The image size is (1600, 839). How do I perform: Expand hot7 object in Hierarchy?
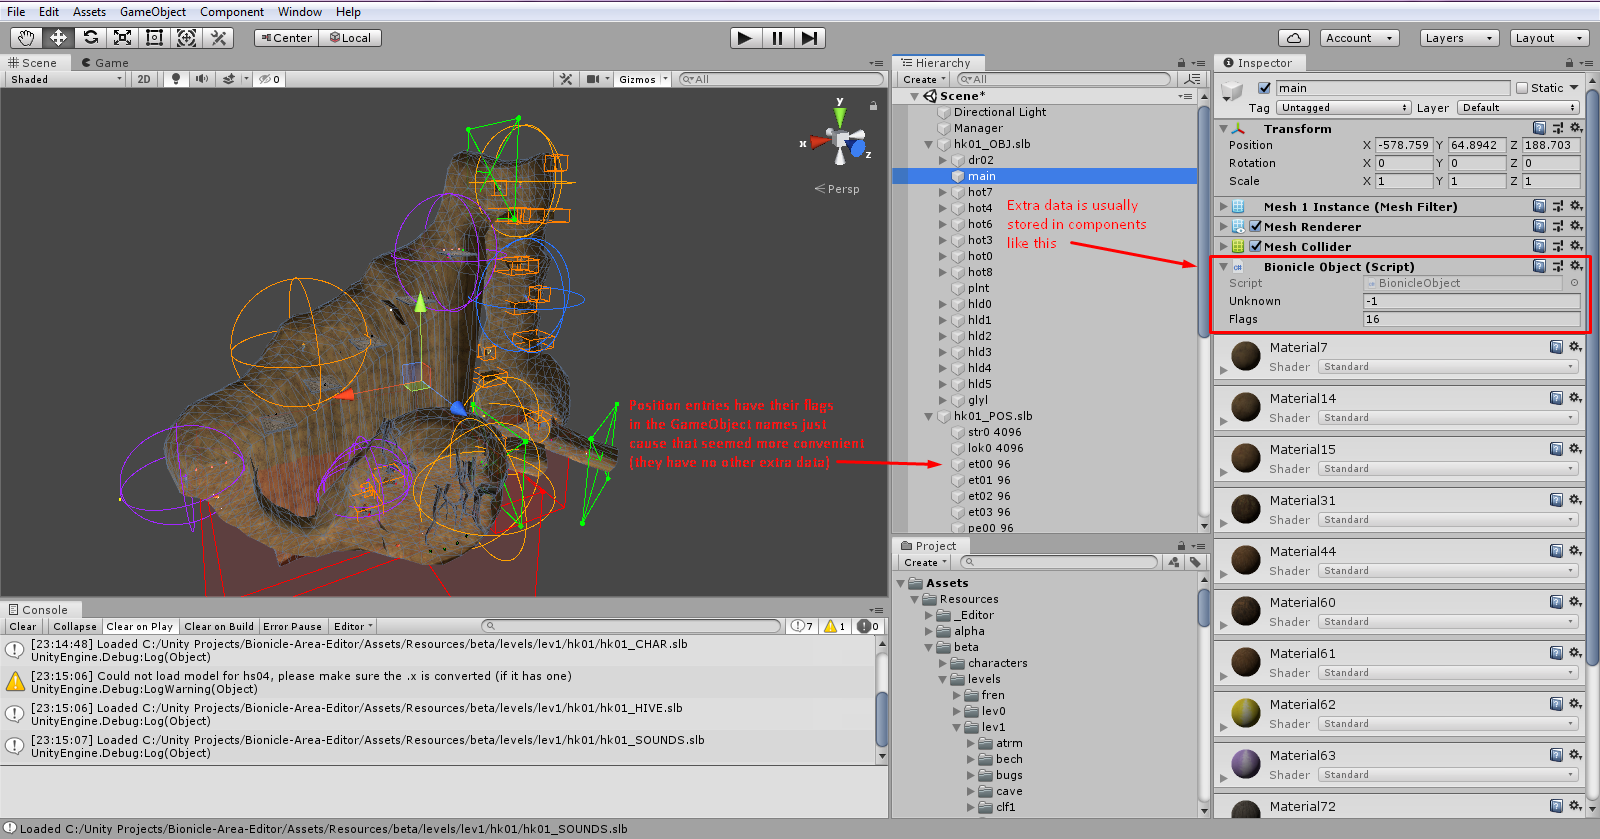(x=942, y=192)
